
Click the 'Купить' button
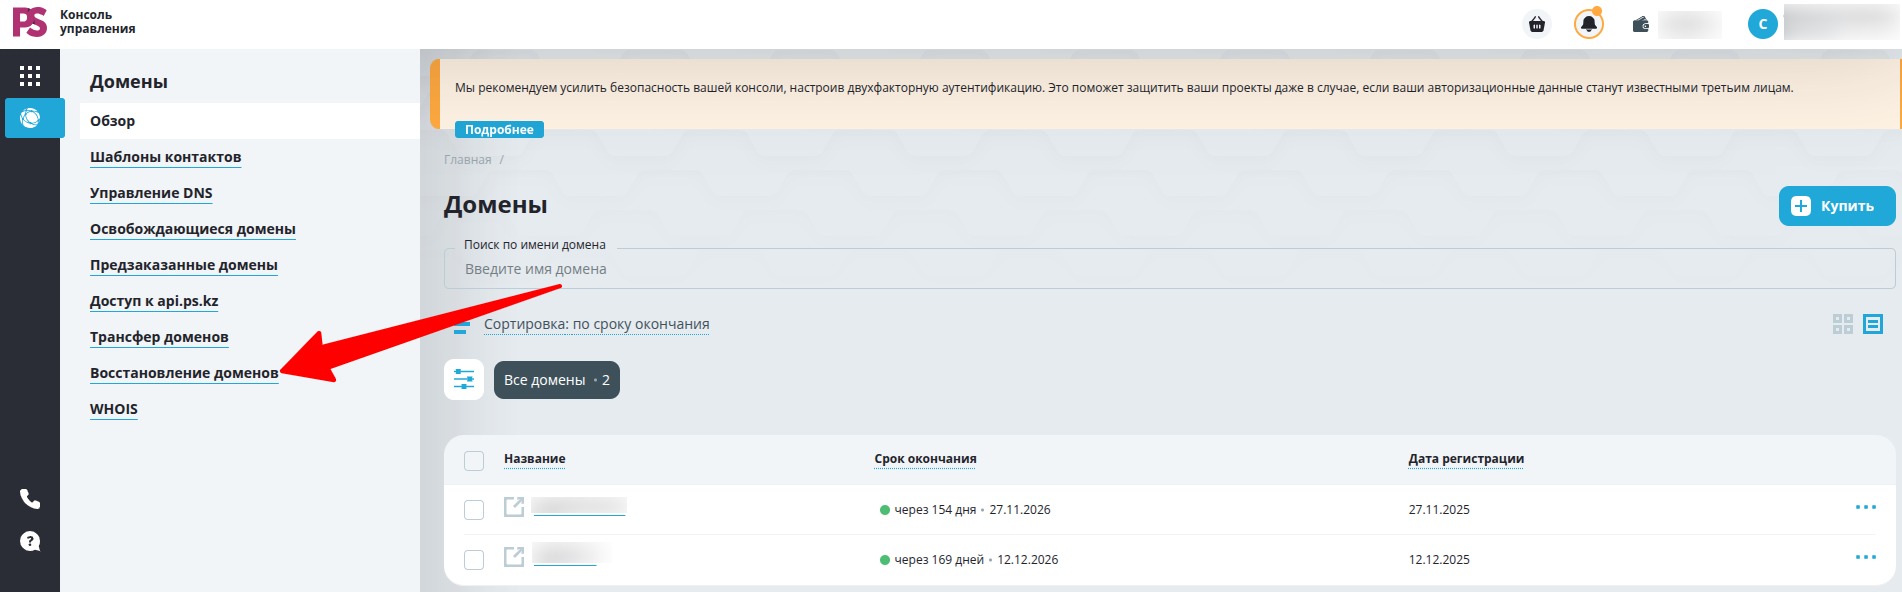pyautogui.click(x=1837, y=206)
